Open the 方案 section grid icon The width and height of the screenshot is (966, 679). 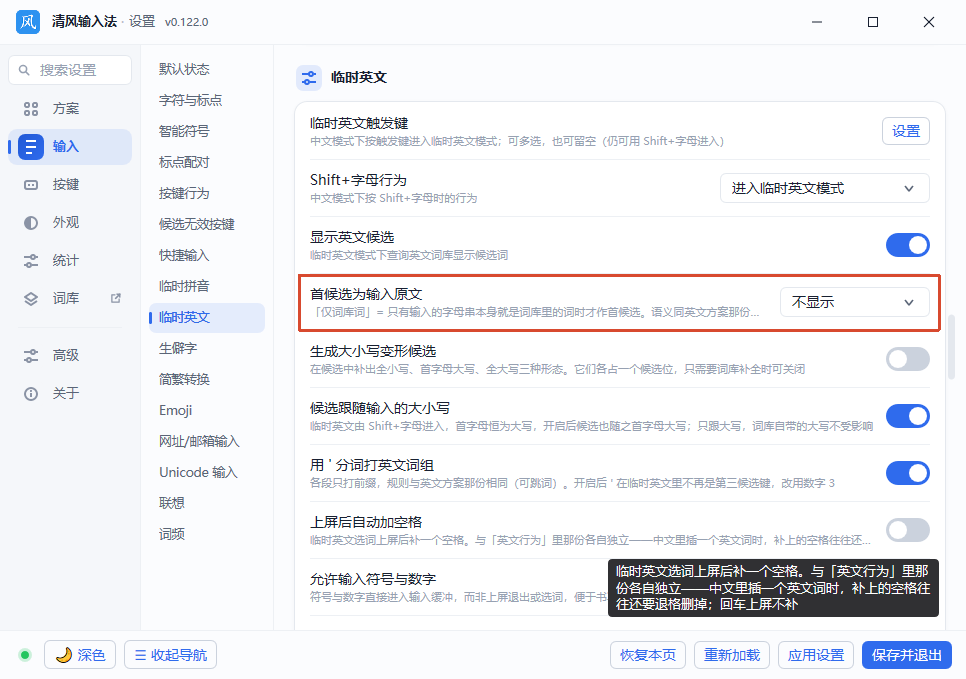(x=31, y=109)
